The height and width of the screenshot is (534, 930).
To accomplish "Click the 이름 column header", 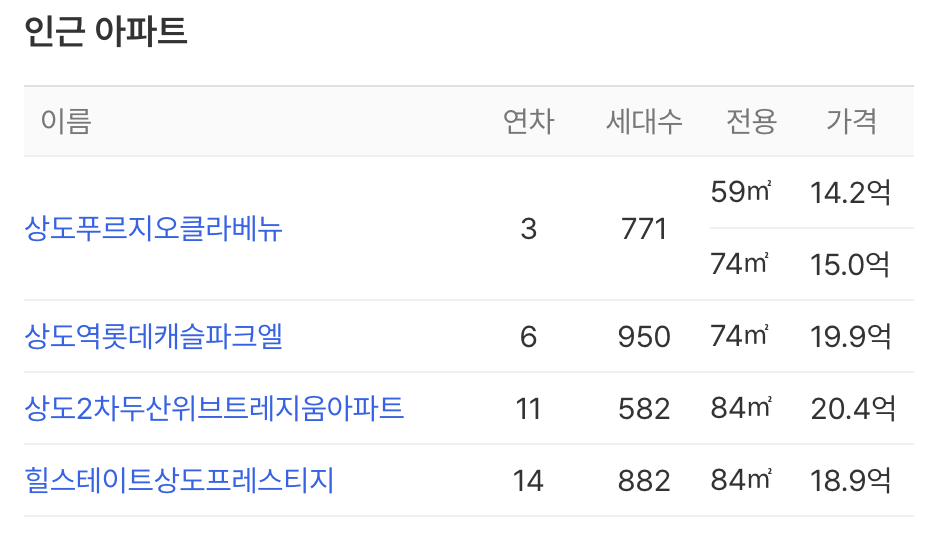I will point(66,122).
